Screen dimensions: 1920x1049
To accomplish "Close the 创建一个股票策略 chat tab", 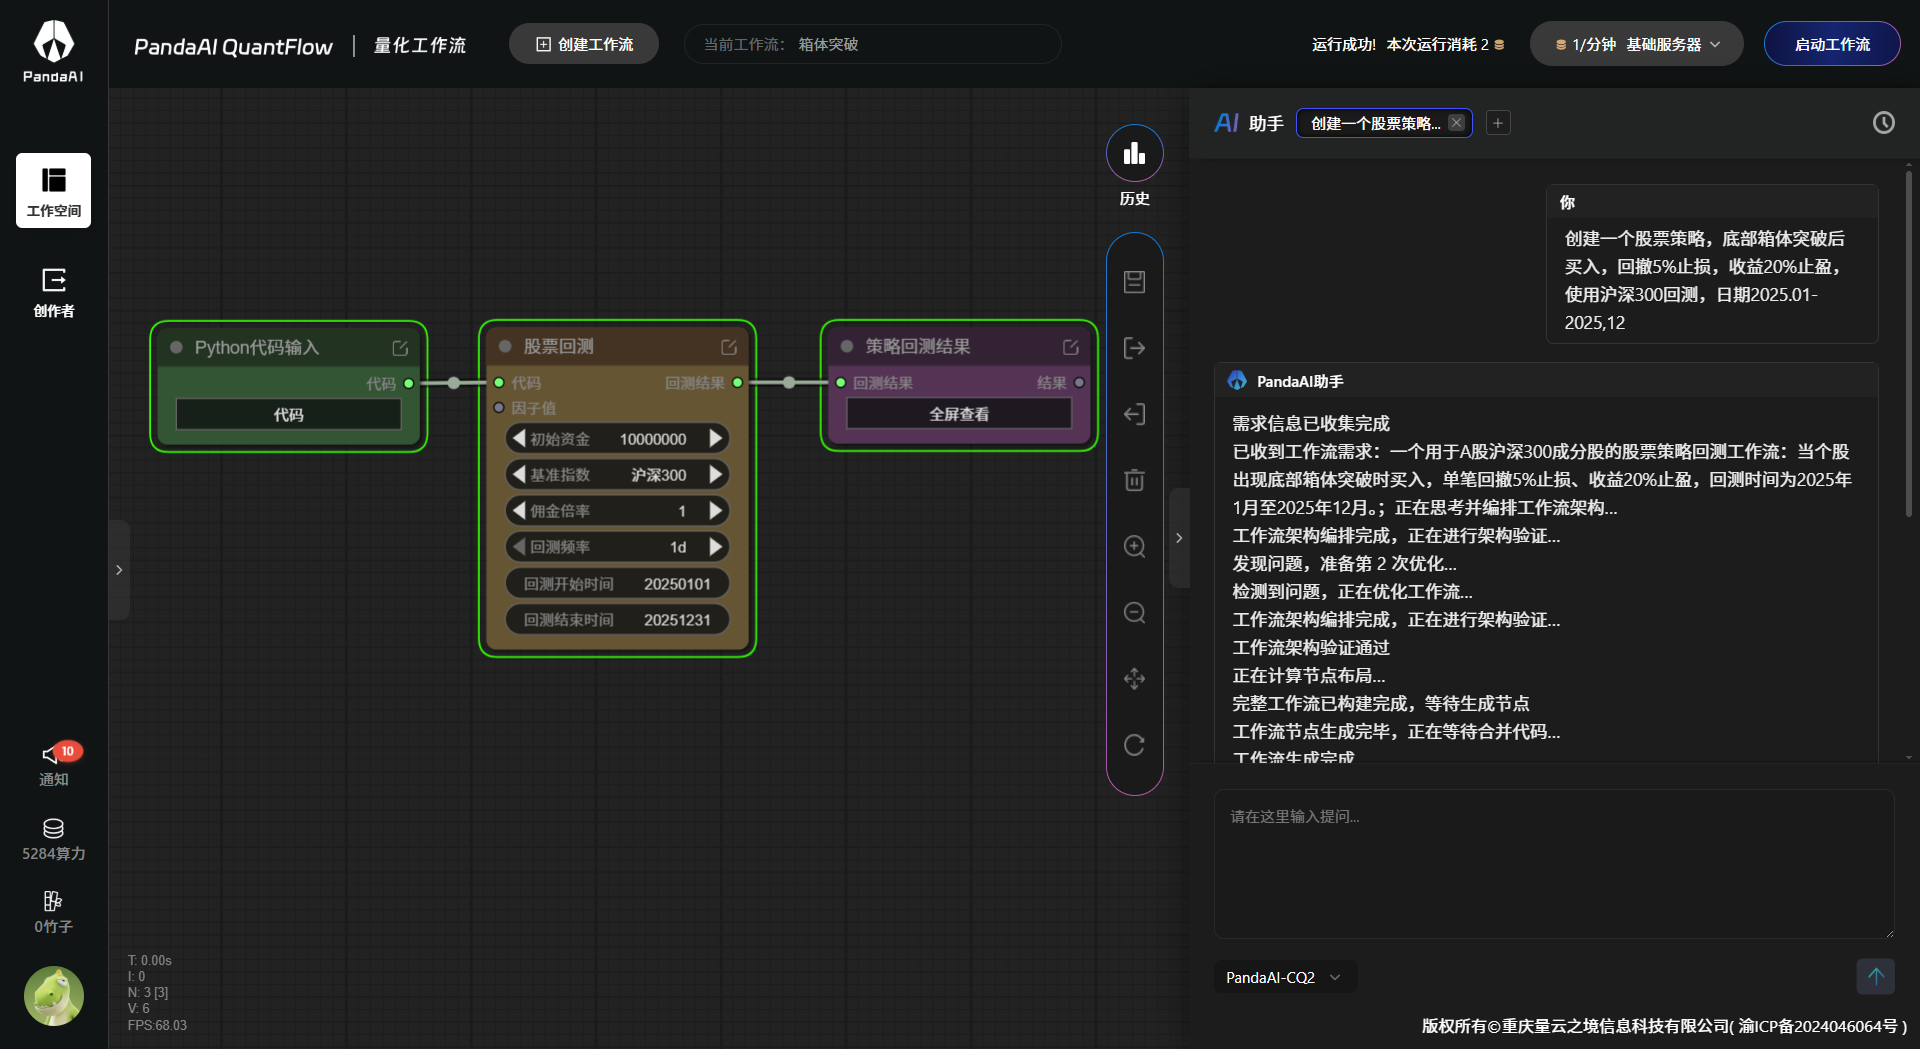I will pyautogui.click(x=1456, y=123).
